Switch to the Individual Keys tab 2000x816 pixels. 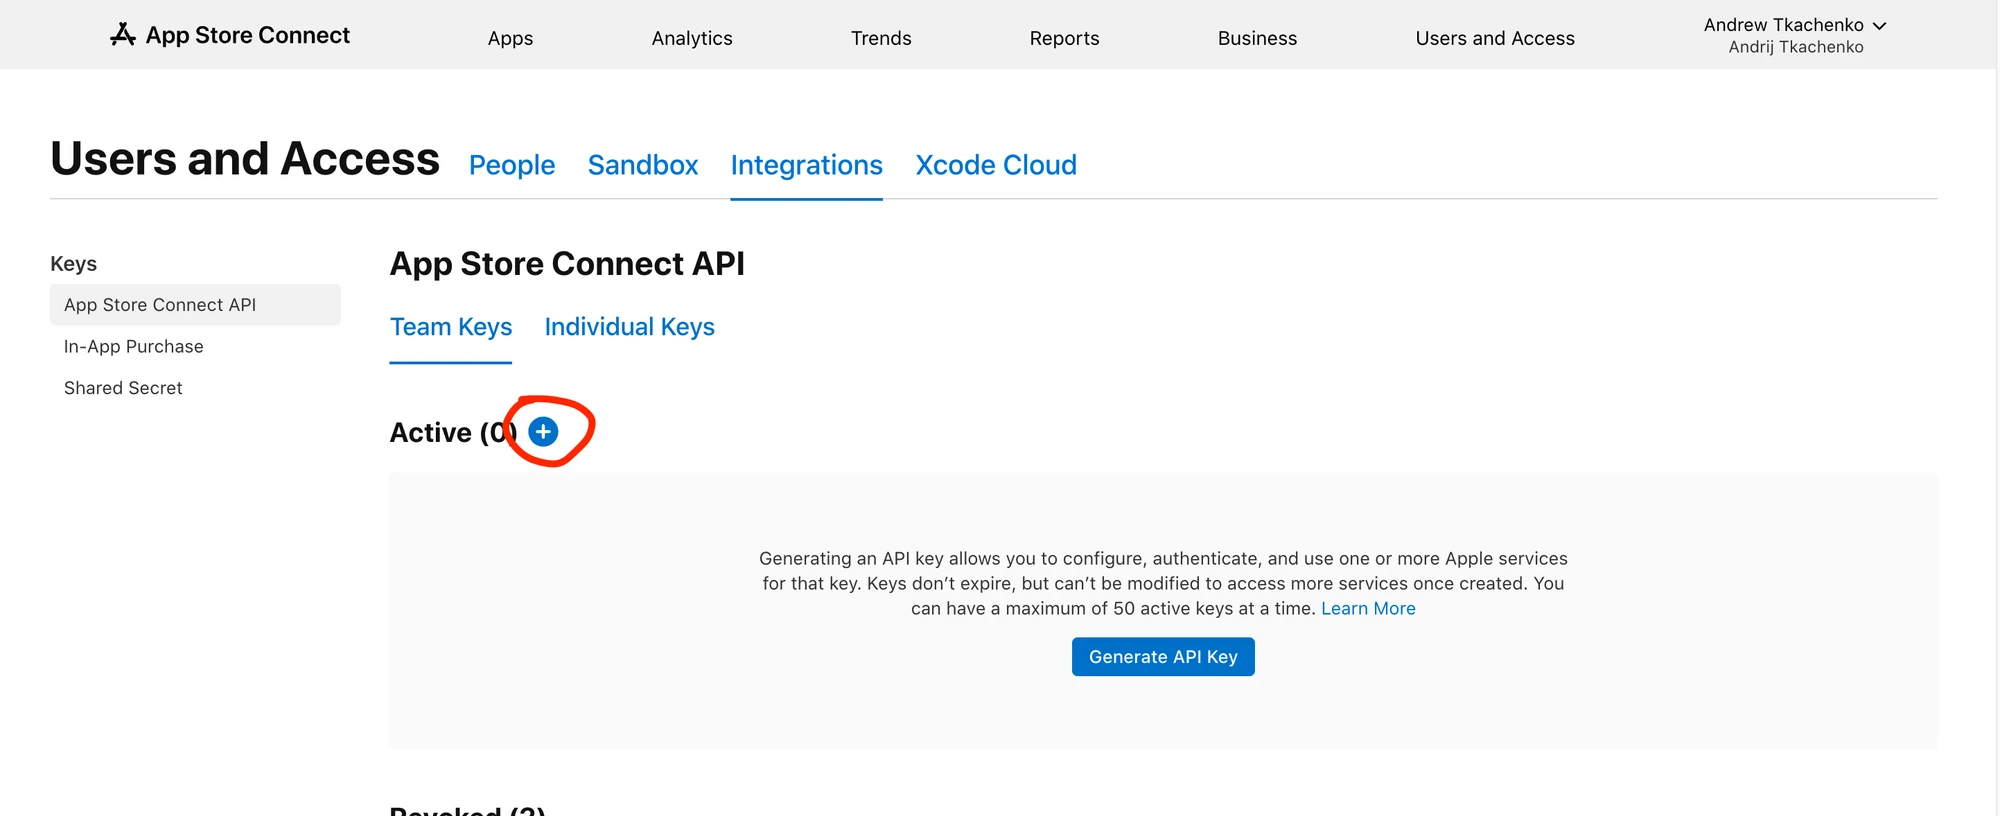(x=629, y=327)
